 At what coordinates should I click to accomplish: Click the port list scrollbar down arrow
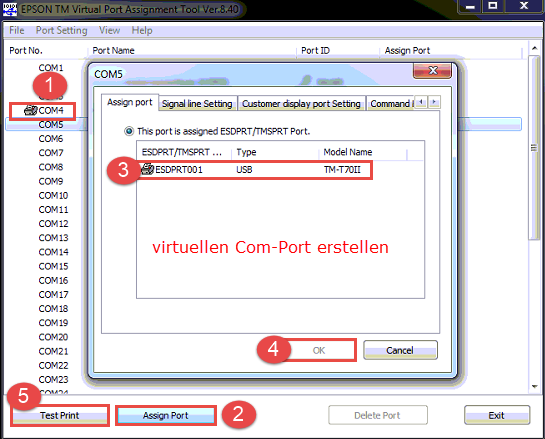point(534,387)
